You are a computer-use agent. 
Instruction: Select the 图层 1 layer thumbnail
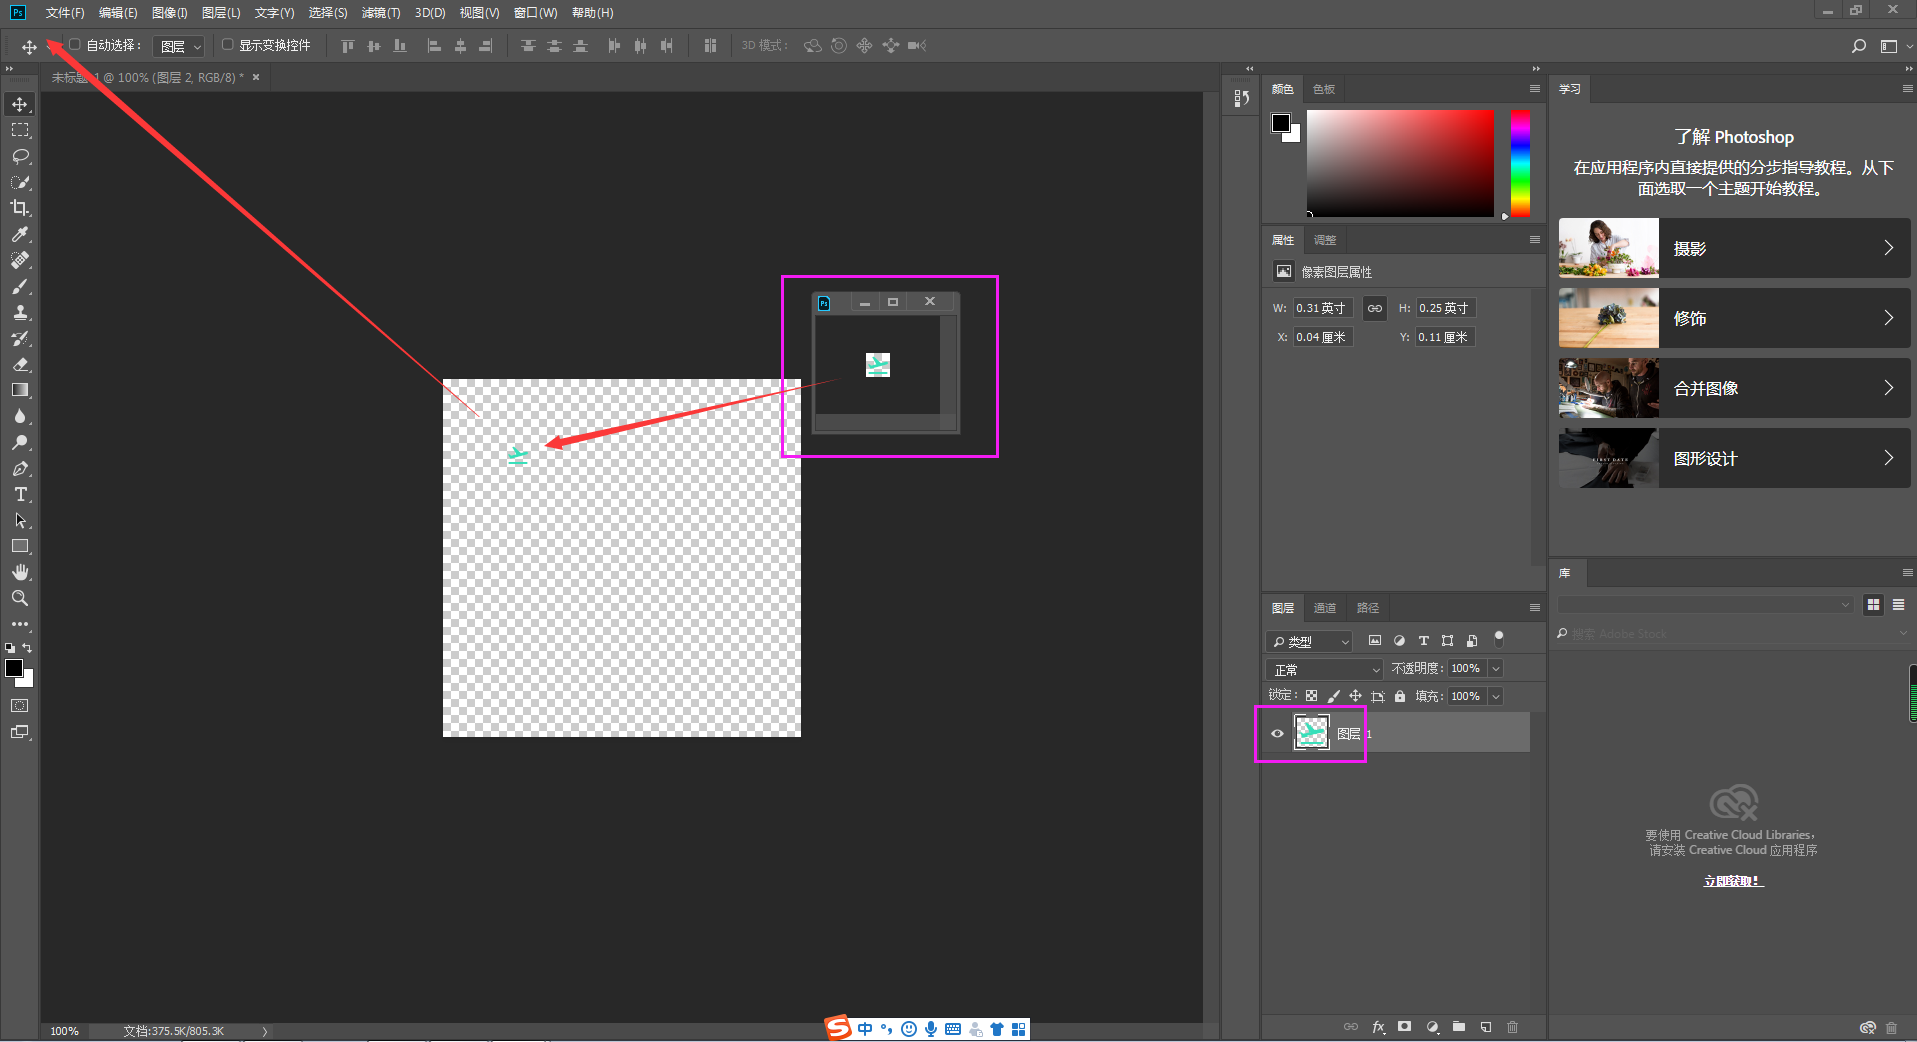coord(1312,733)
